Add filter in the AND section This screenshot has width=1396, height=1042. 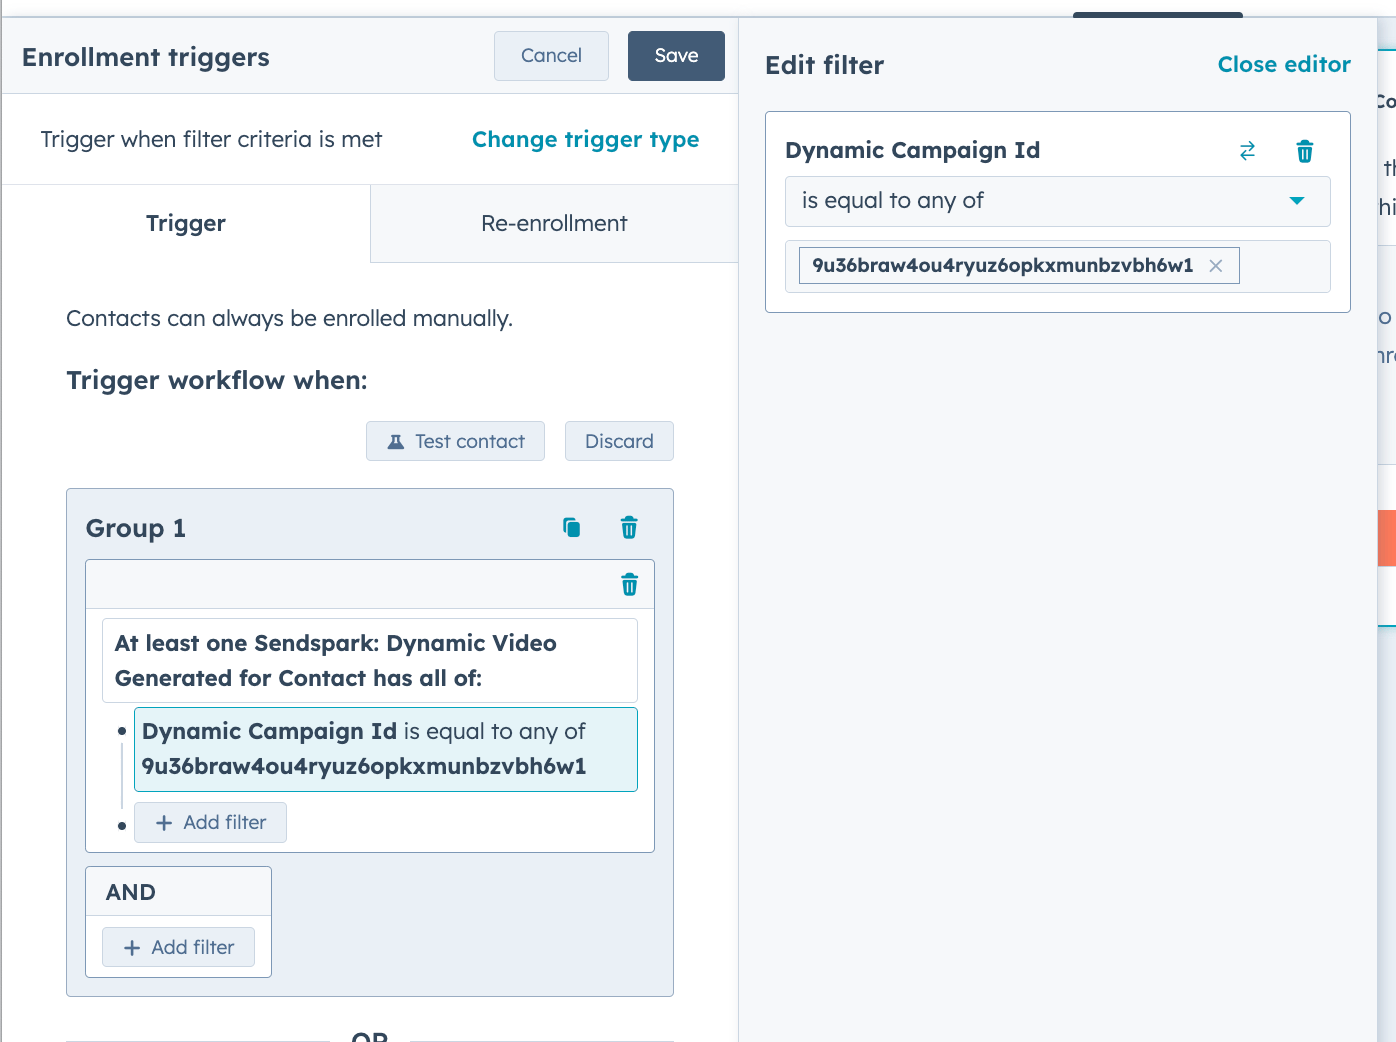pos(178,947)
